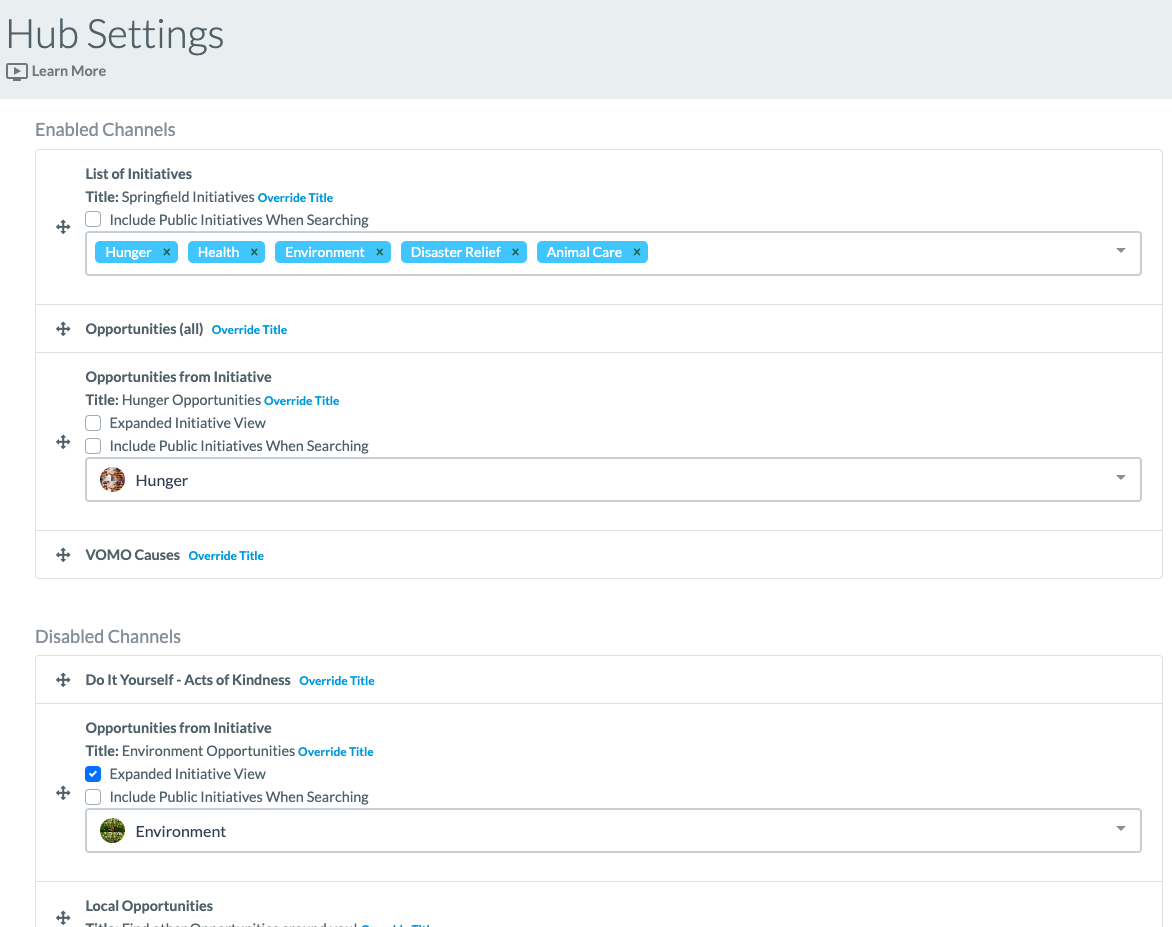Grab move handle for Environment Opportunities channel
Screen dimensions: 1172x927
[x=64, y=793]
